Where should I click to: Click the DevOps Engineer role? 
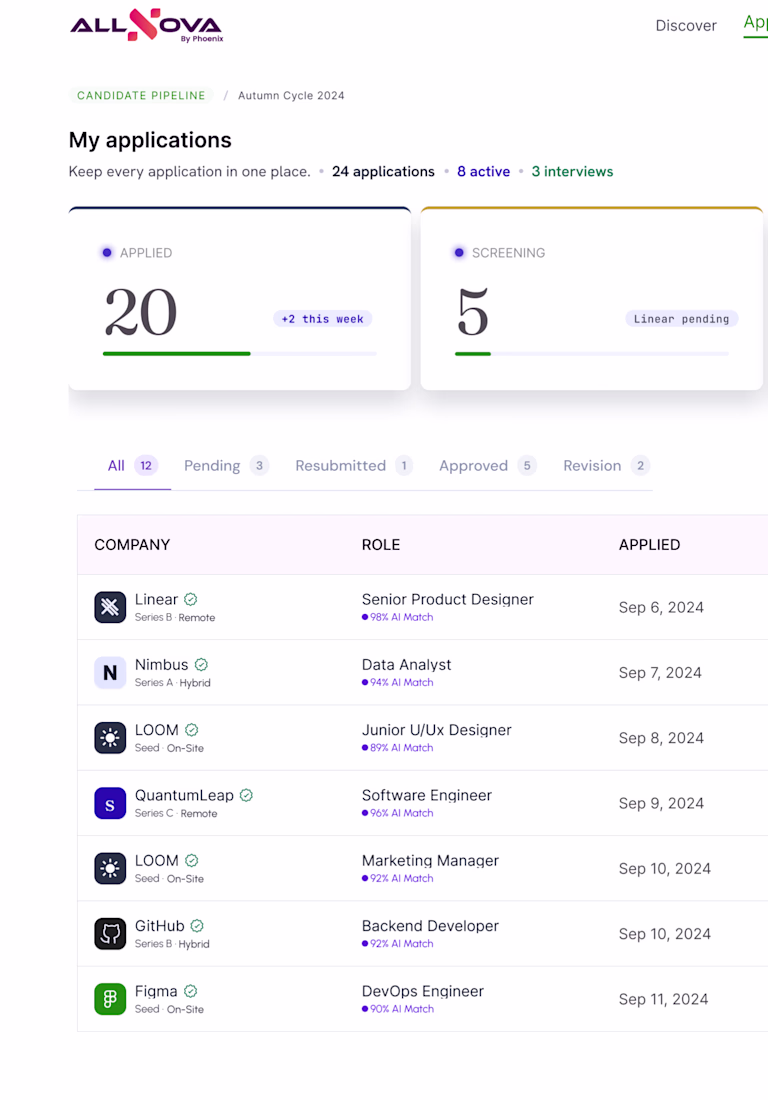422,991
